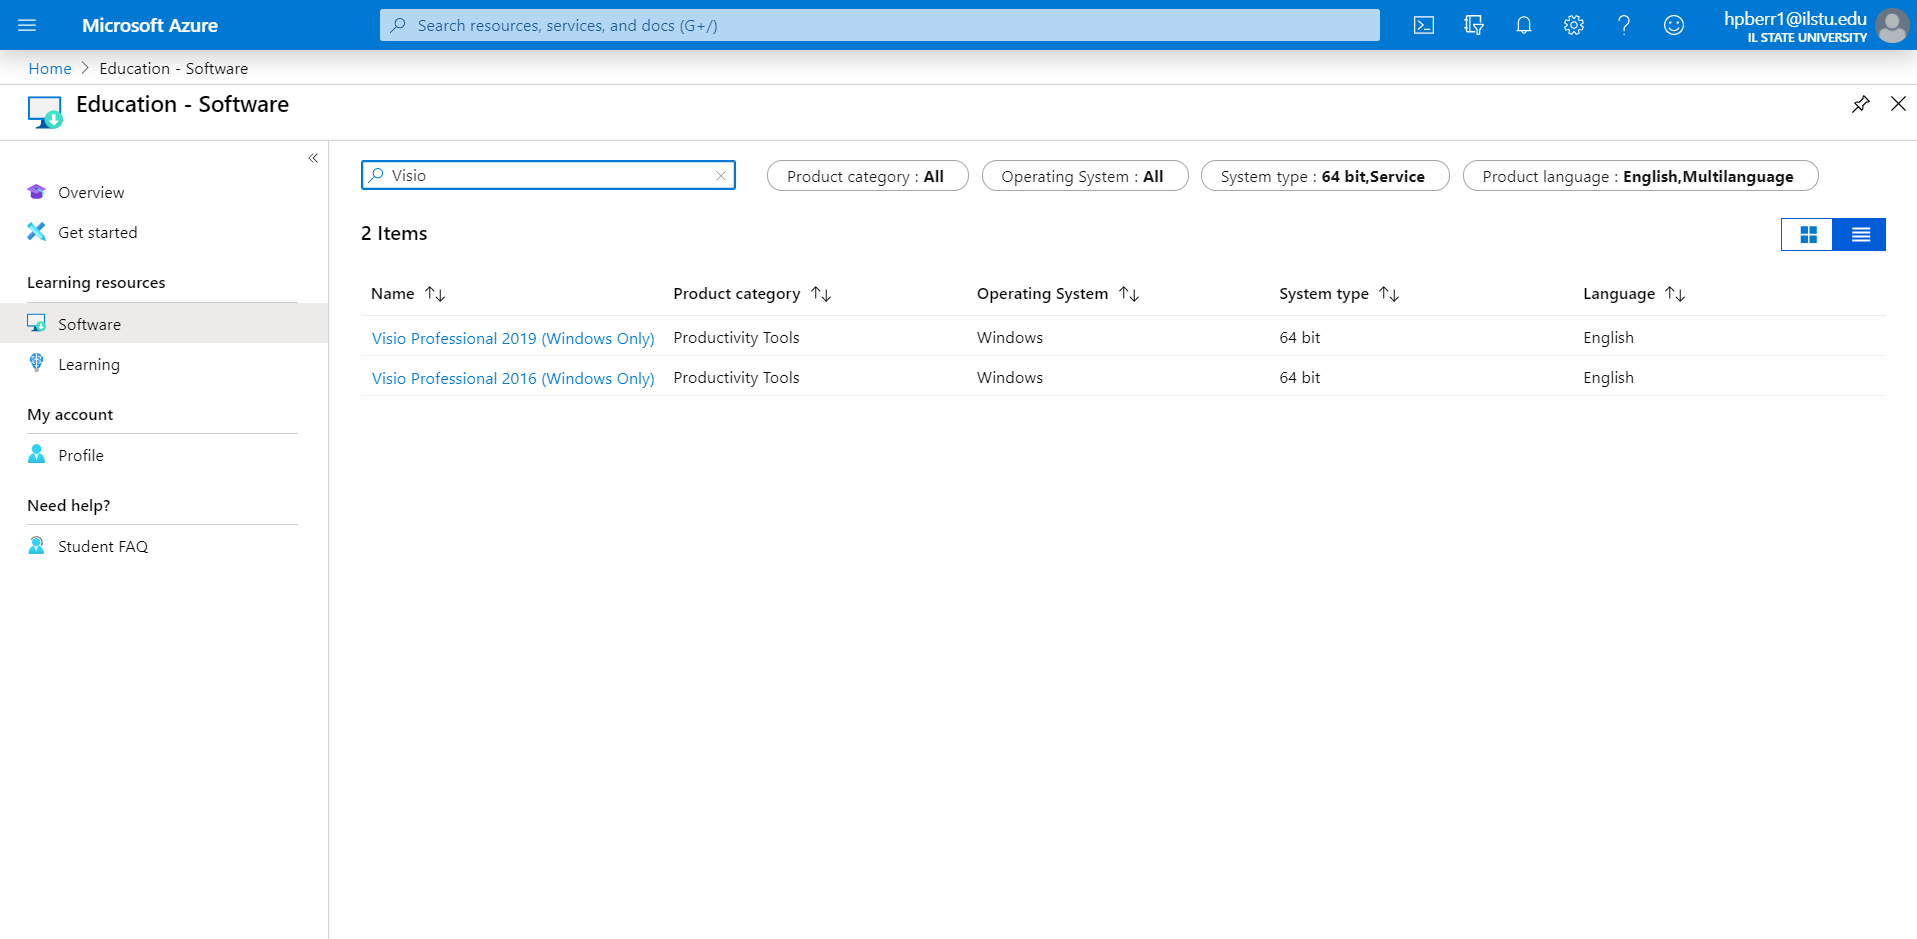The width and height of the screenshot is (1917, 939).
Task: Click the Microsoft Azure logo text
Action: [150, 25]
